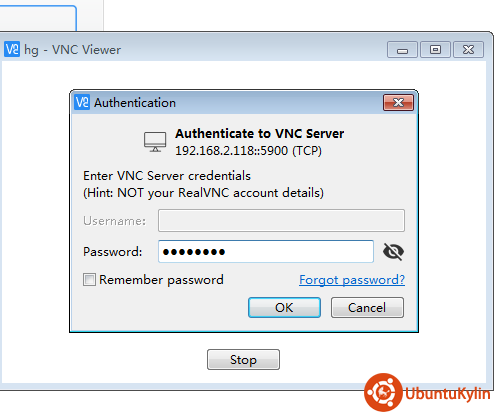498x417 pixels.
Task: Maximize the hg - VNC Viewer window
Action: click(435, 50)
